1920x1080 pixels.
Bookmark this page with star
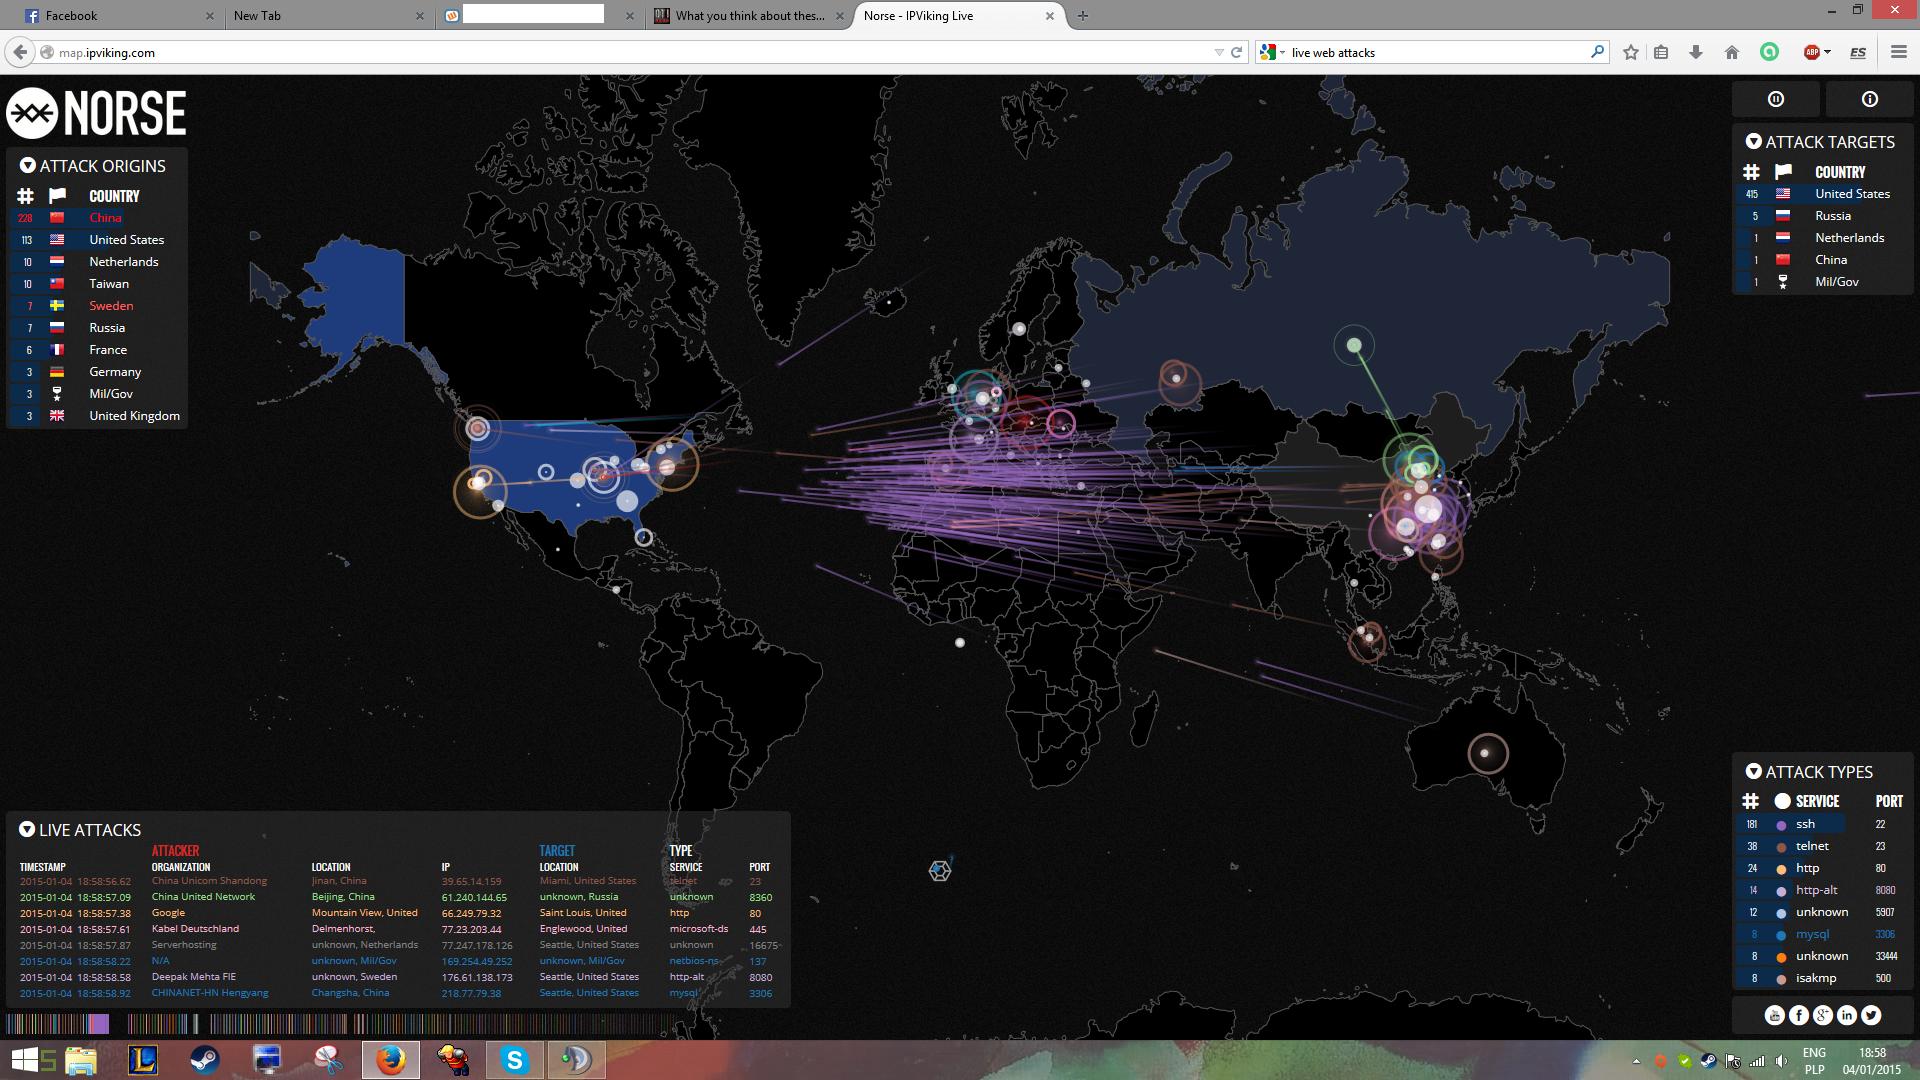1631,52
